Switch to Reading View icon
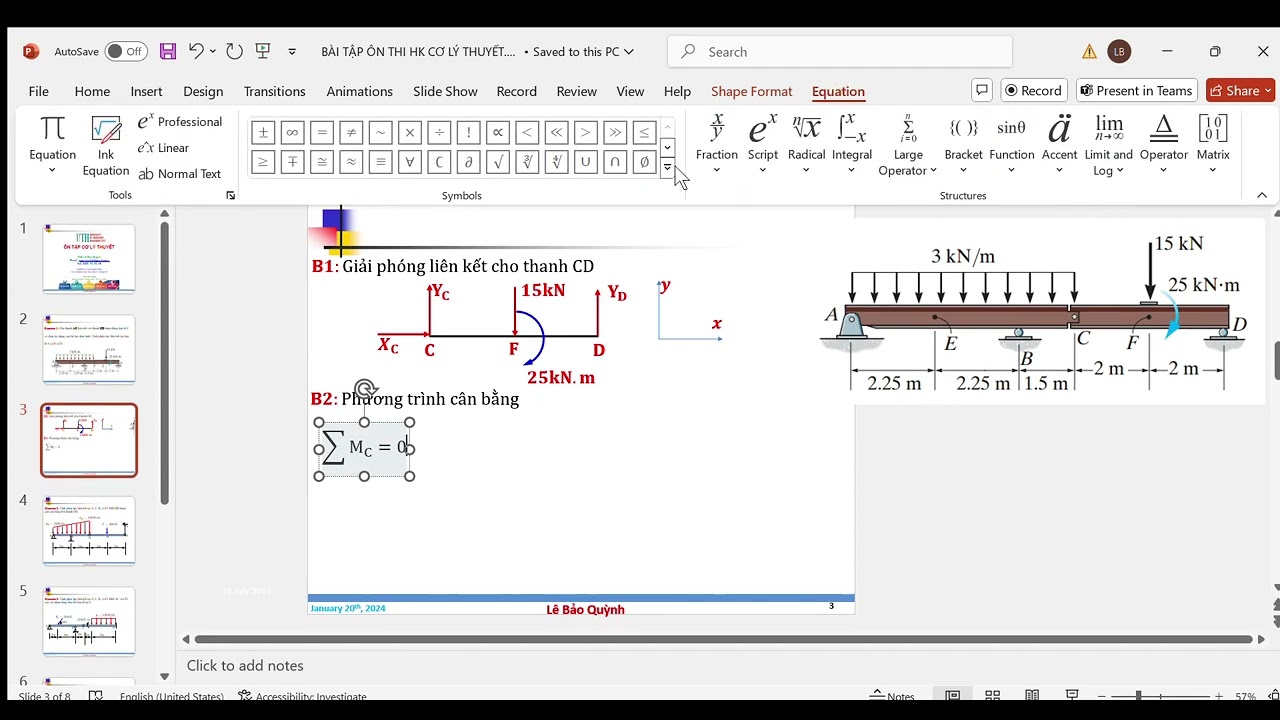 click(1031, 696)
